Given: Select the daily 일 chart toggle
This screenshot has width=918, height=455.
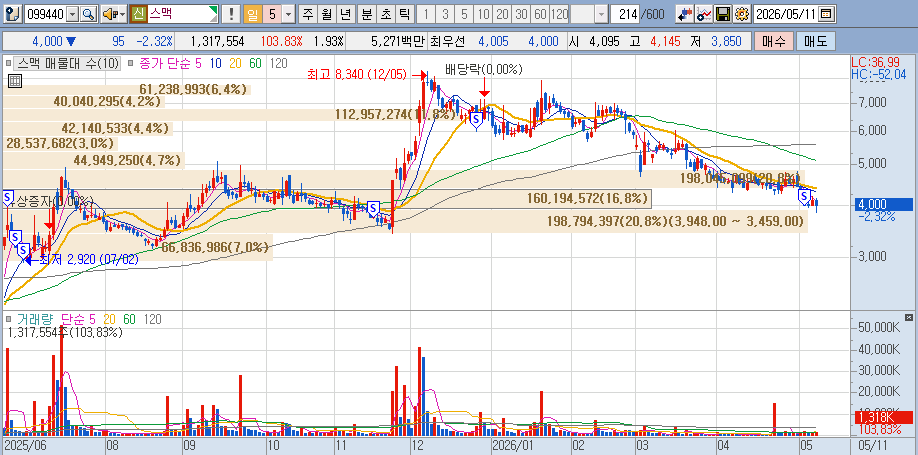Looking at the screenshot, I should [252, 14].
